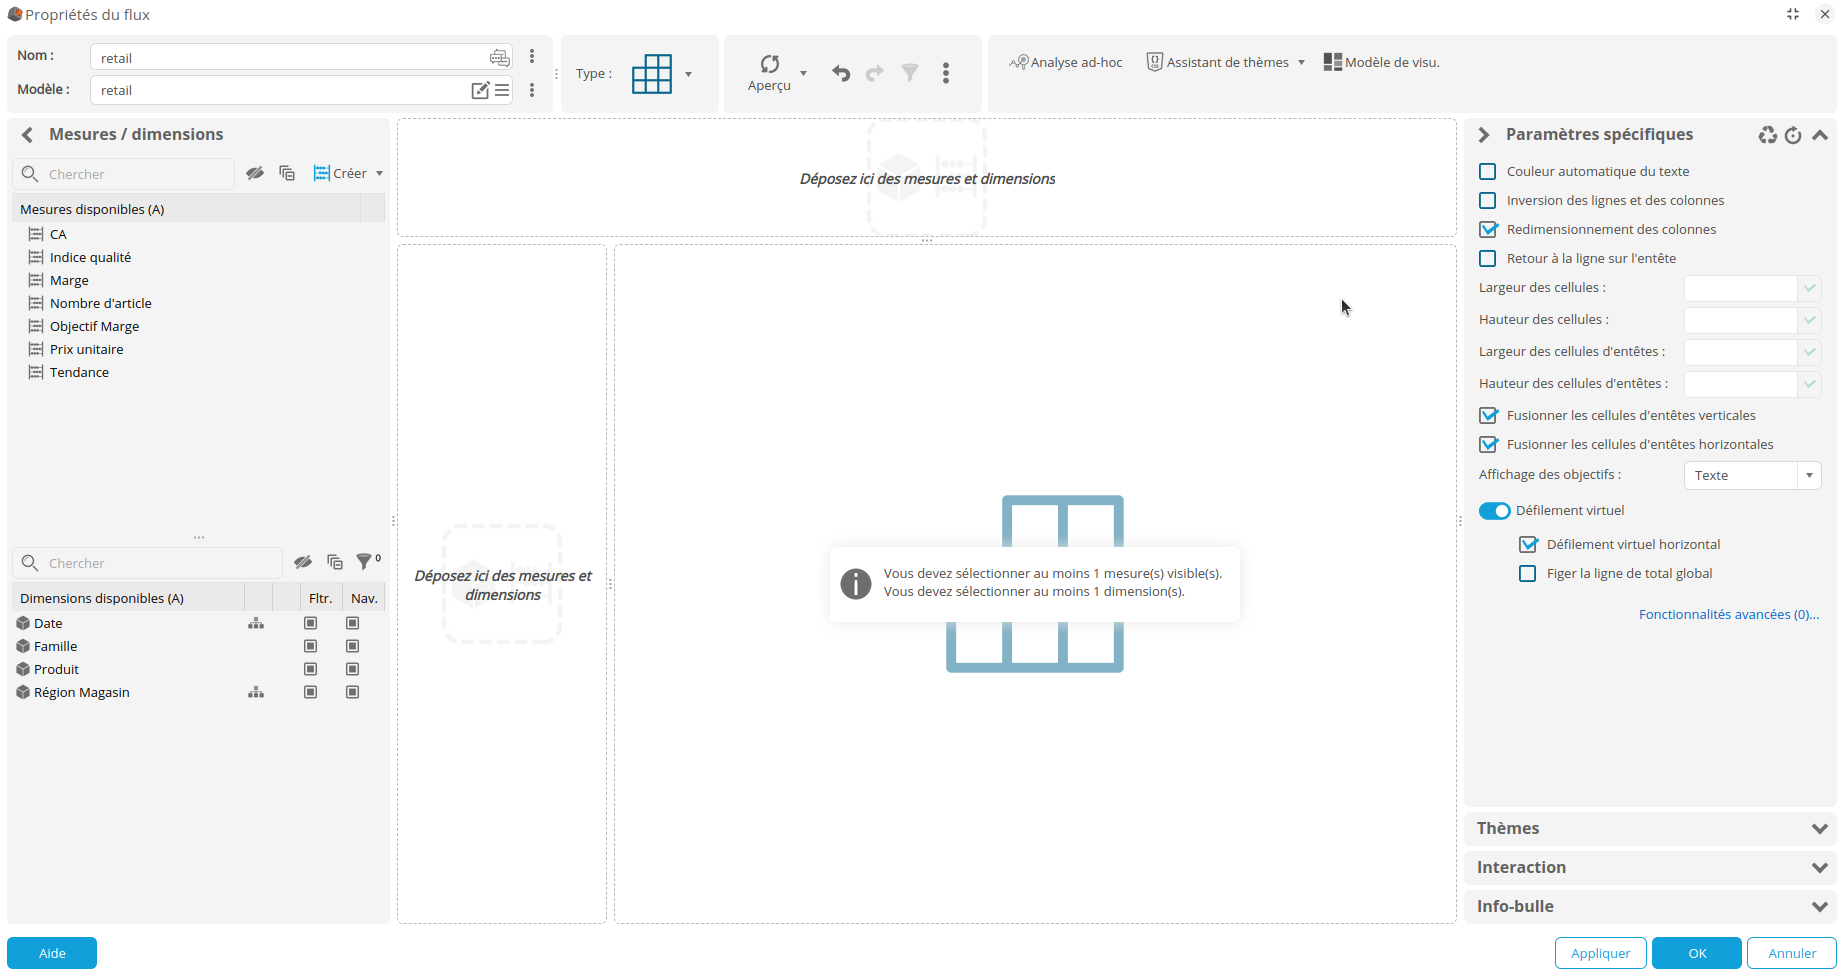The image size is (1844, 971).
Task: Click the Chercher field for dimensions
Action: click(x=150, y=562)
